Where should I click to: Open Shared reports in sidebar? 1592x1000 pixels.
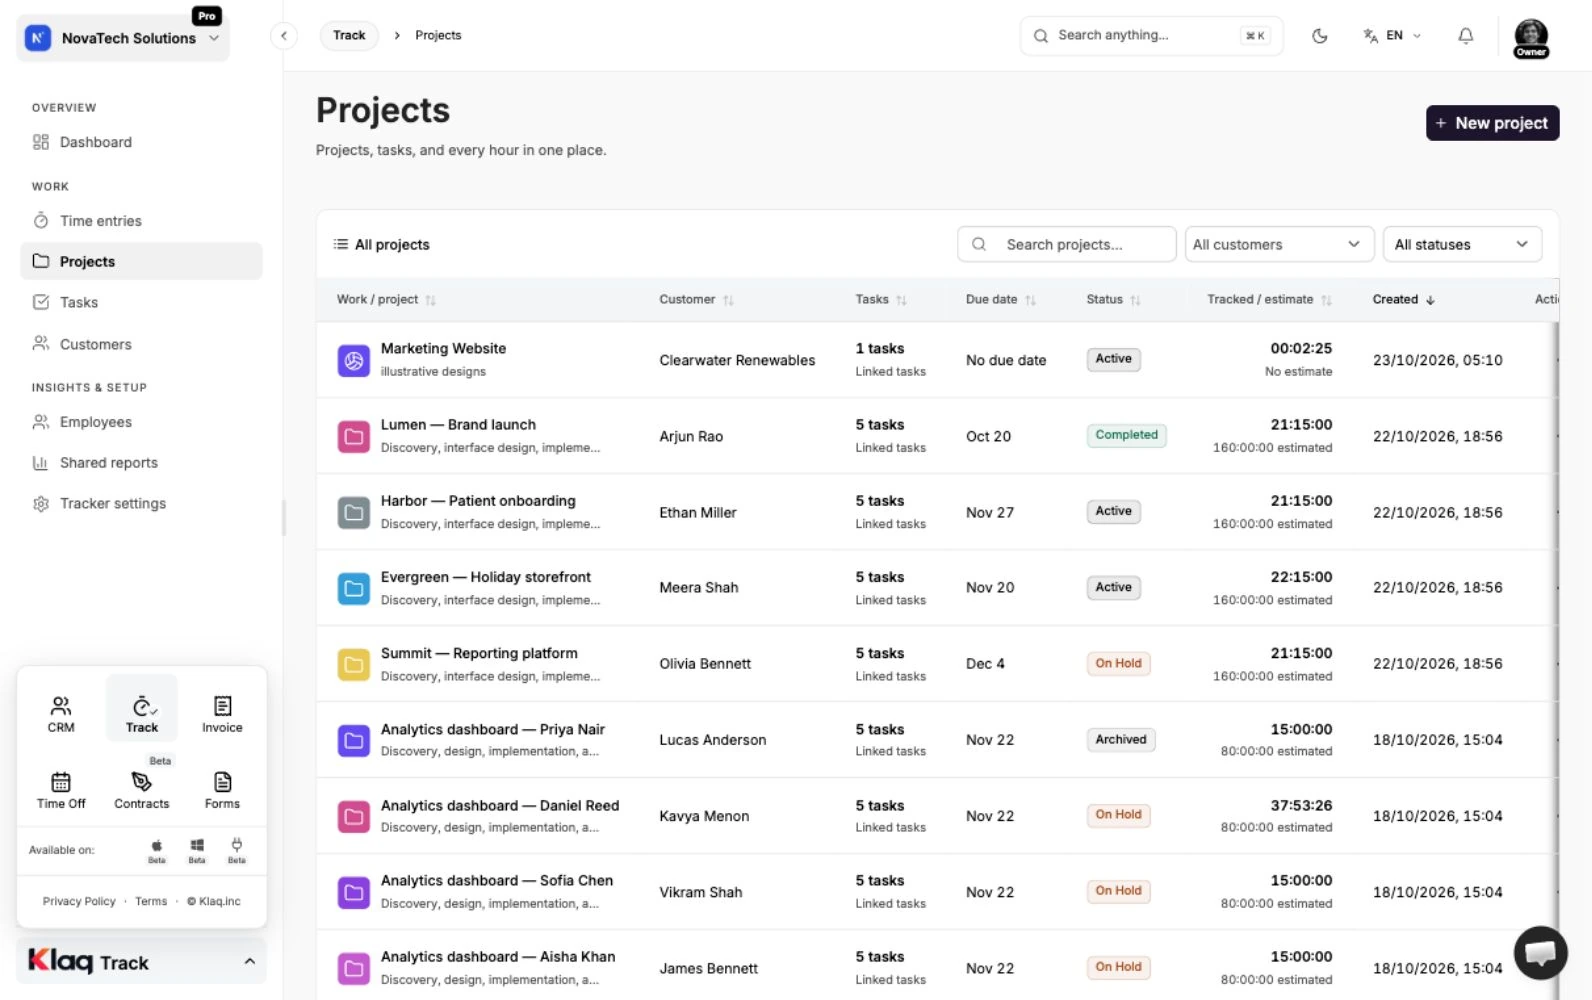click(141, 463)
